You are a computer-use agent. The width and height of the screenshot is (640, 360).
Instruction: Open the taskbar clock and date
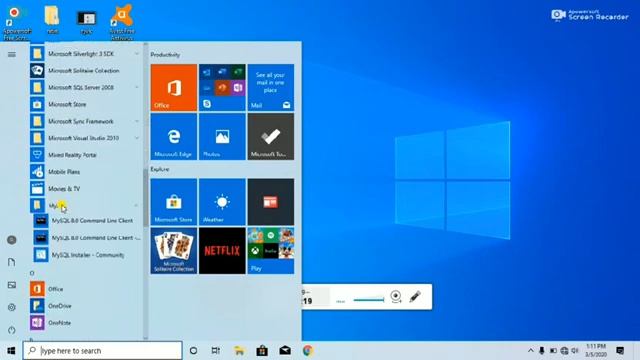[595, 351]
